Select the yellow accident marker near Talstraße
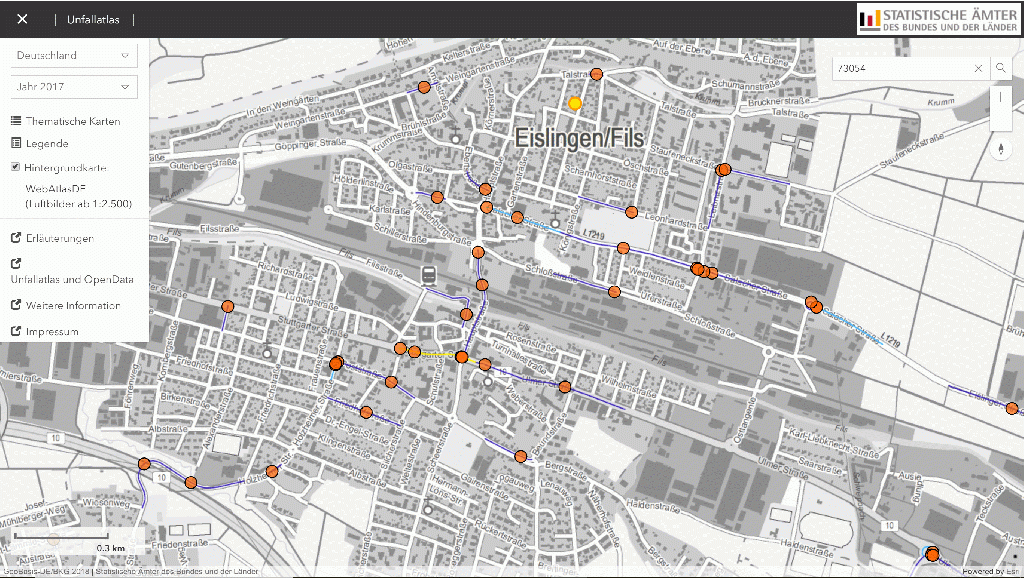The image size is (1024, 578). [x=575, y=103]
